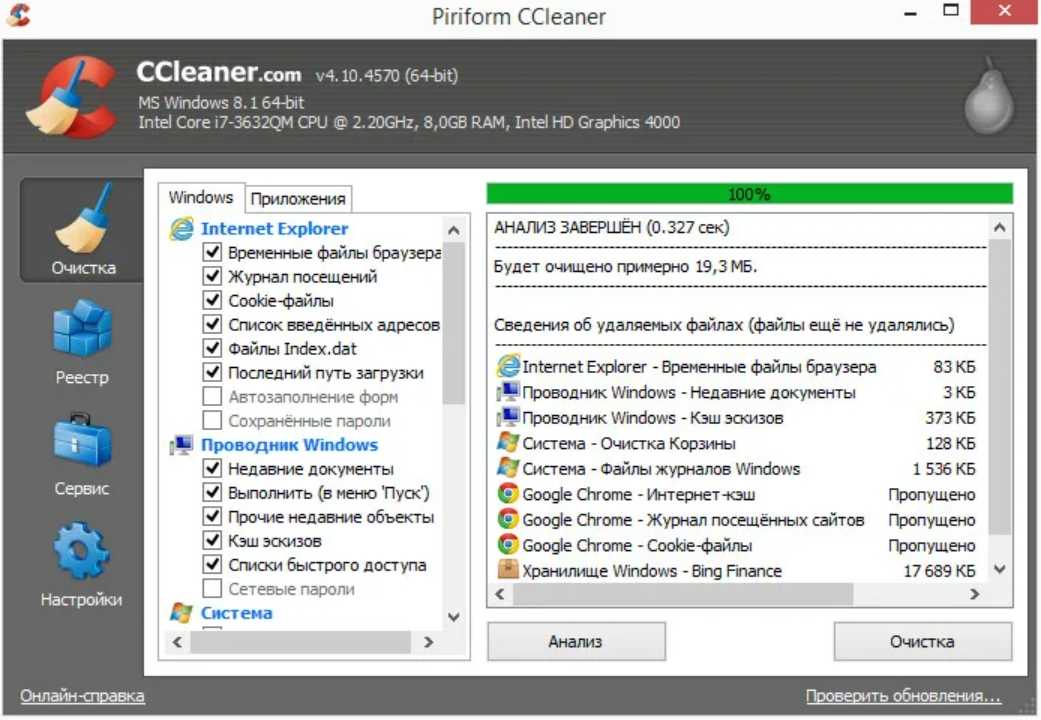Open the Сервис toolbox section
The width and height of the screenshot is (1041, 720).
pos(82,454)
